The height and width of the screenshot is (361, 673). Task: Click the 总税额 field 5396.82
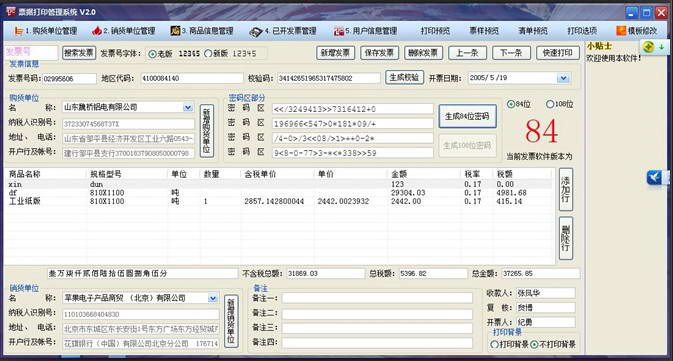tap(433, 273)
